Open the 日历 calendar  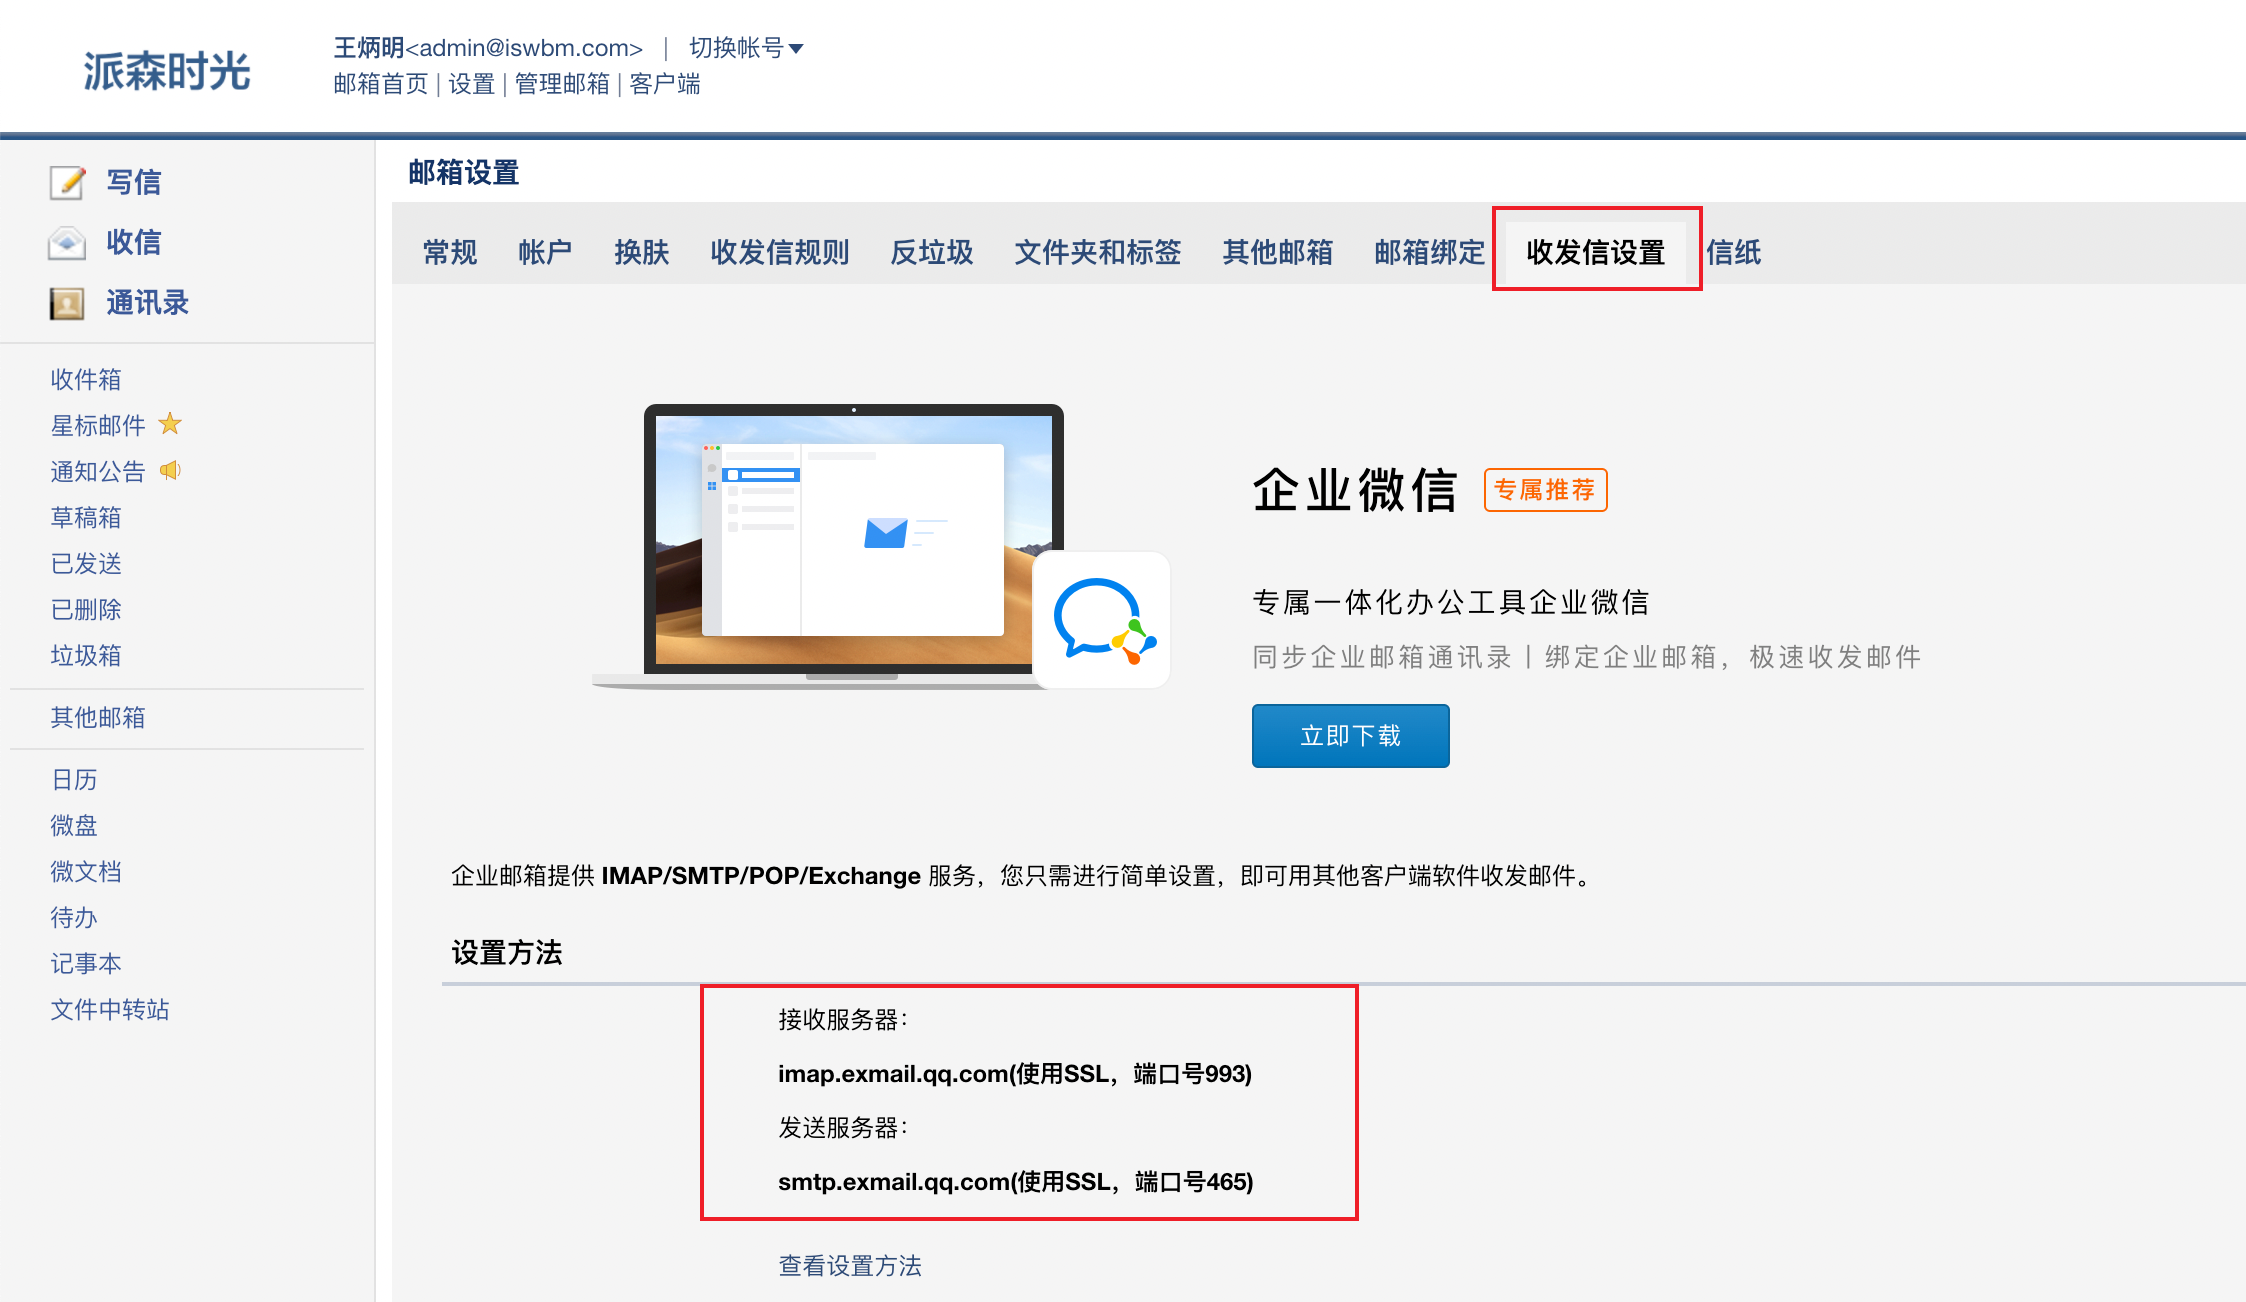coord(74,779)
